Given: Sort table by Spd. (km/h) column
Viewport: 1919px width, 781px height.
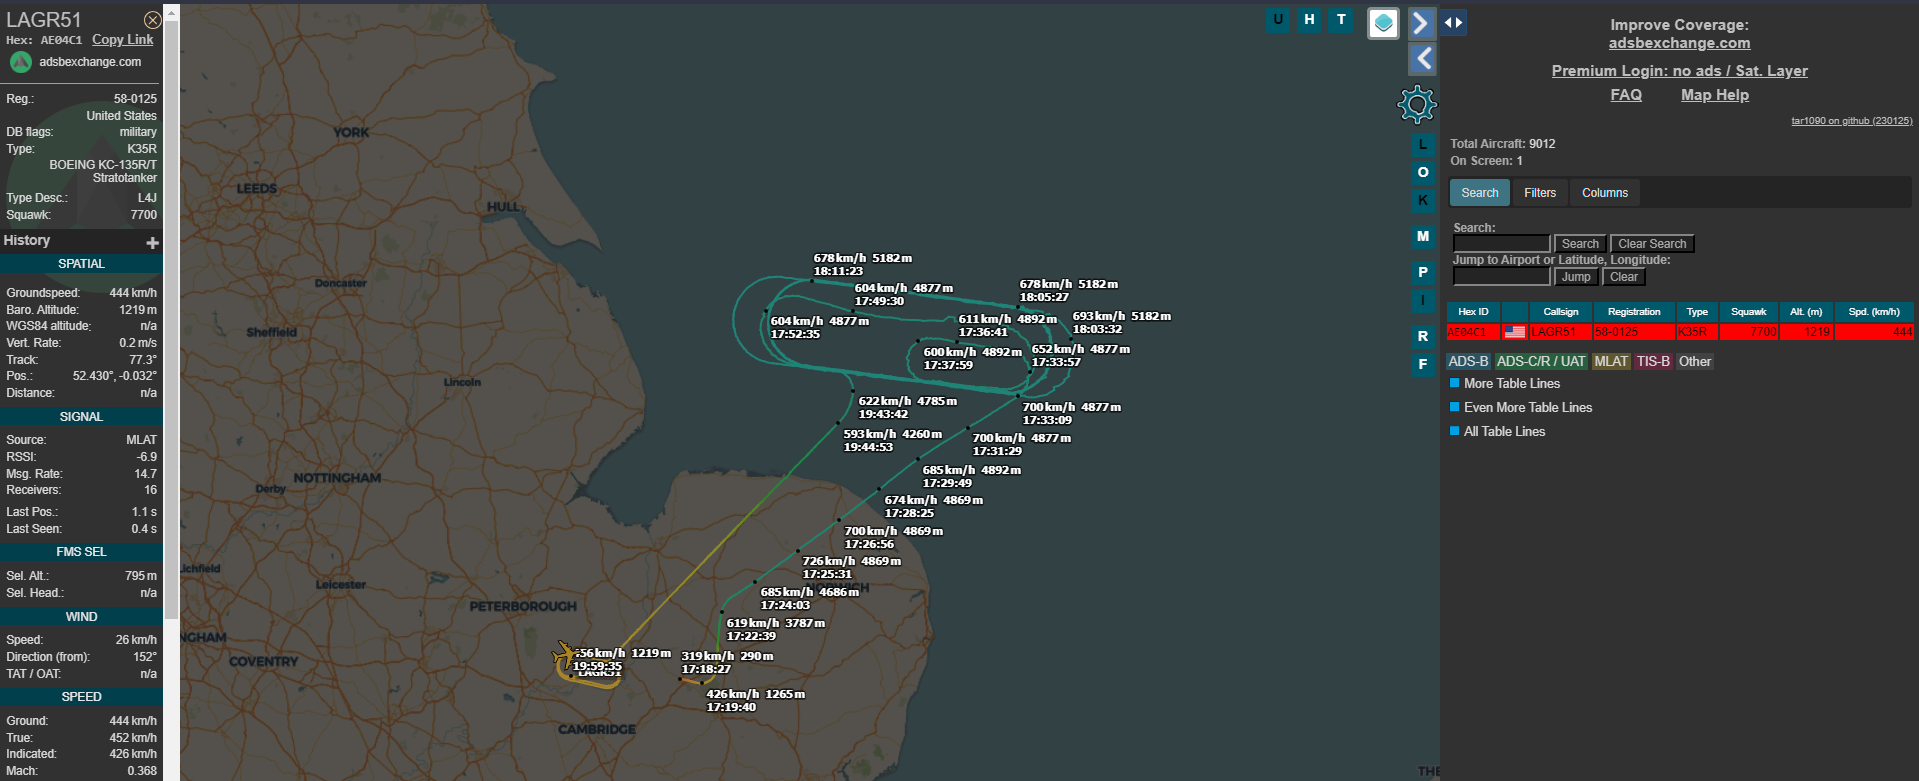Looking at the screenshot, I should tap(1874, 312).
